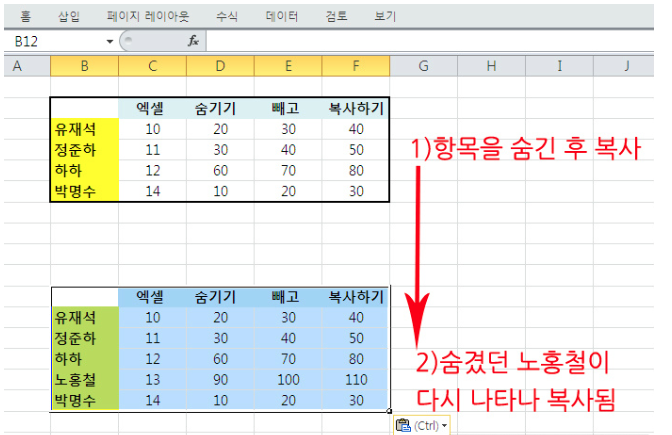Select green 박명수 cell in lower table
Viewport: 672px width, 435px height.
(x=84, y=400)
